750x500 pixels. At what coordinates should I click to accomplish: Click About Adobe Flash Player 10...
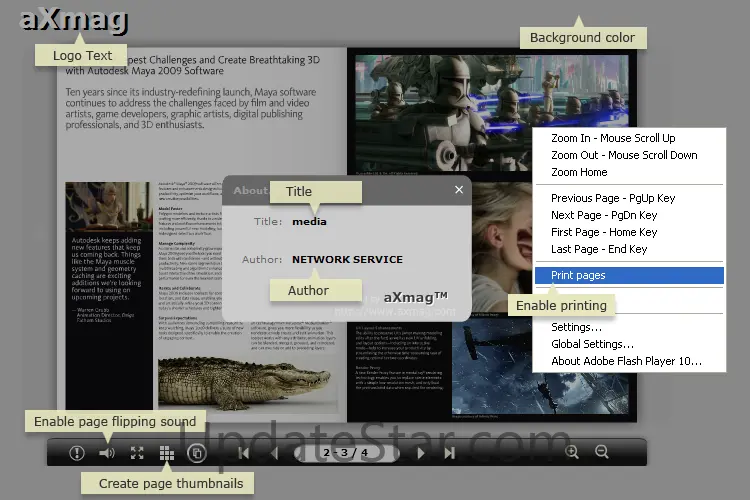click(626, 361)
